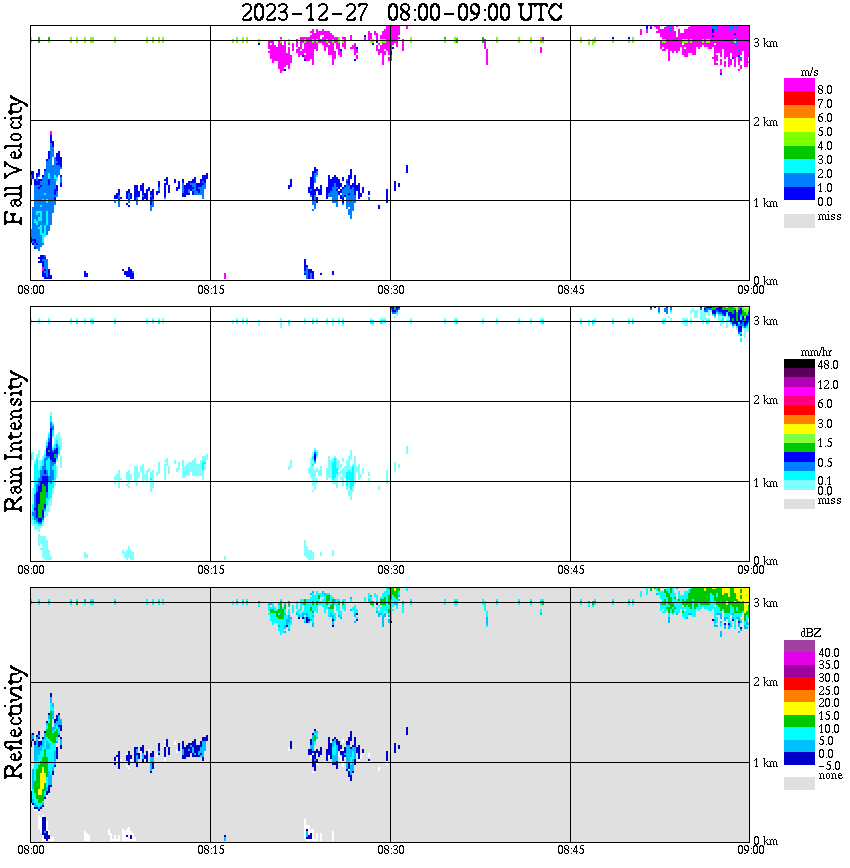Click the 35.0 value in the dBZ legend

828,665
